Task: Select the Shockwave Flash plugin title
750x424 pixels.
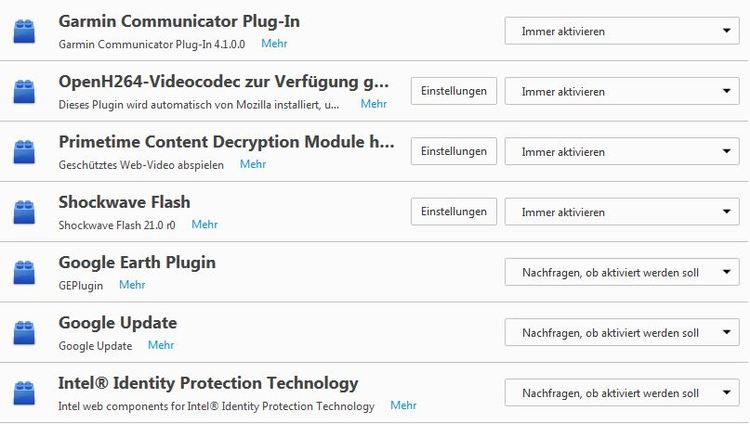Action: point(124,202)
